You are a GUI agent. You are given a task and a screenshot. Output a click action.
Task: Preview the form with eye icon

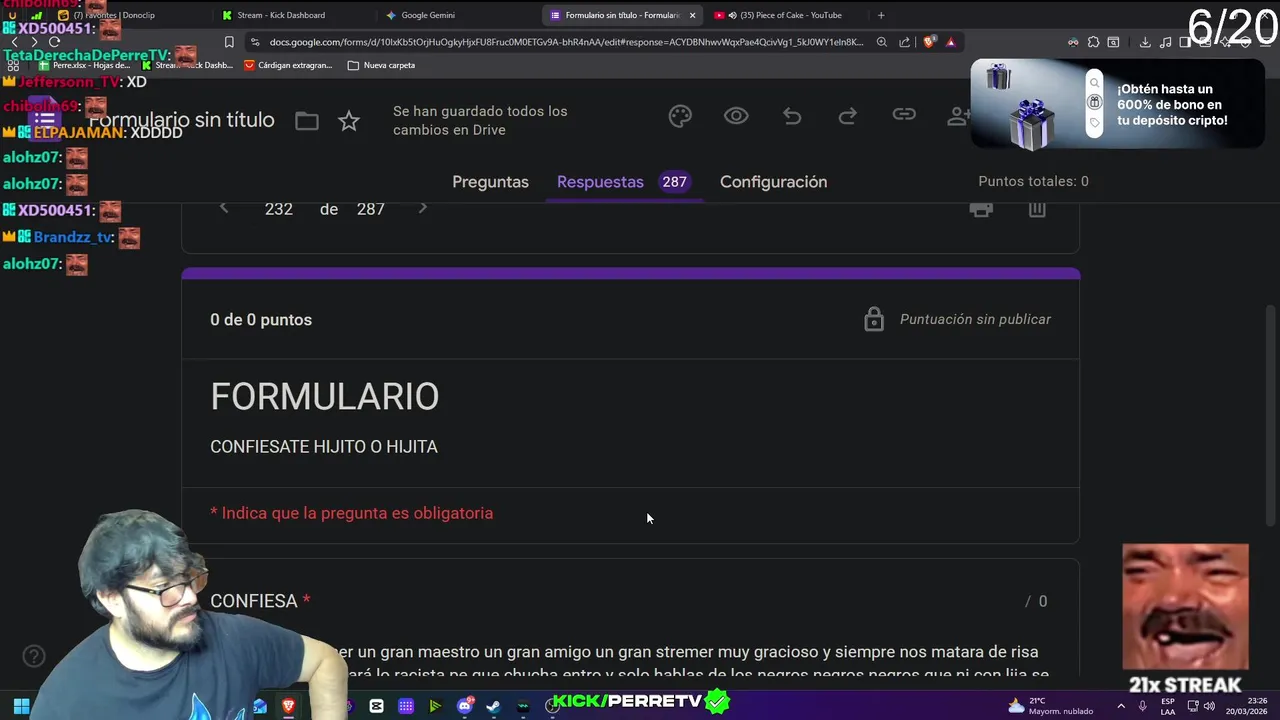(736, 116)
